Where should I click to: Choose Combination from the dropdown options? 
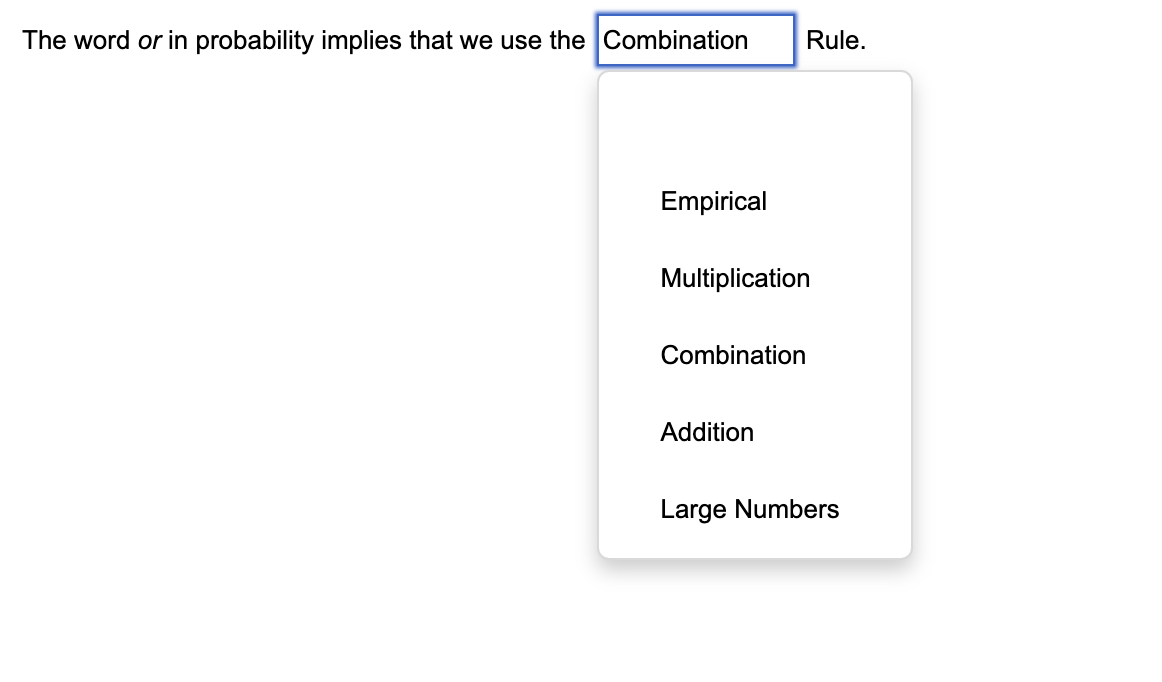[732, 355]
